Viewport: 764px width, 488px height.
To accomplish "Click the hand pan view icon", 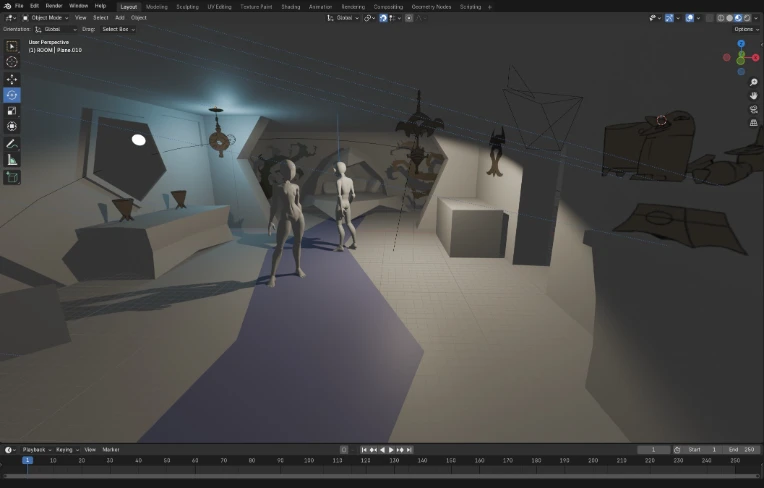I will click(754, 96).
